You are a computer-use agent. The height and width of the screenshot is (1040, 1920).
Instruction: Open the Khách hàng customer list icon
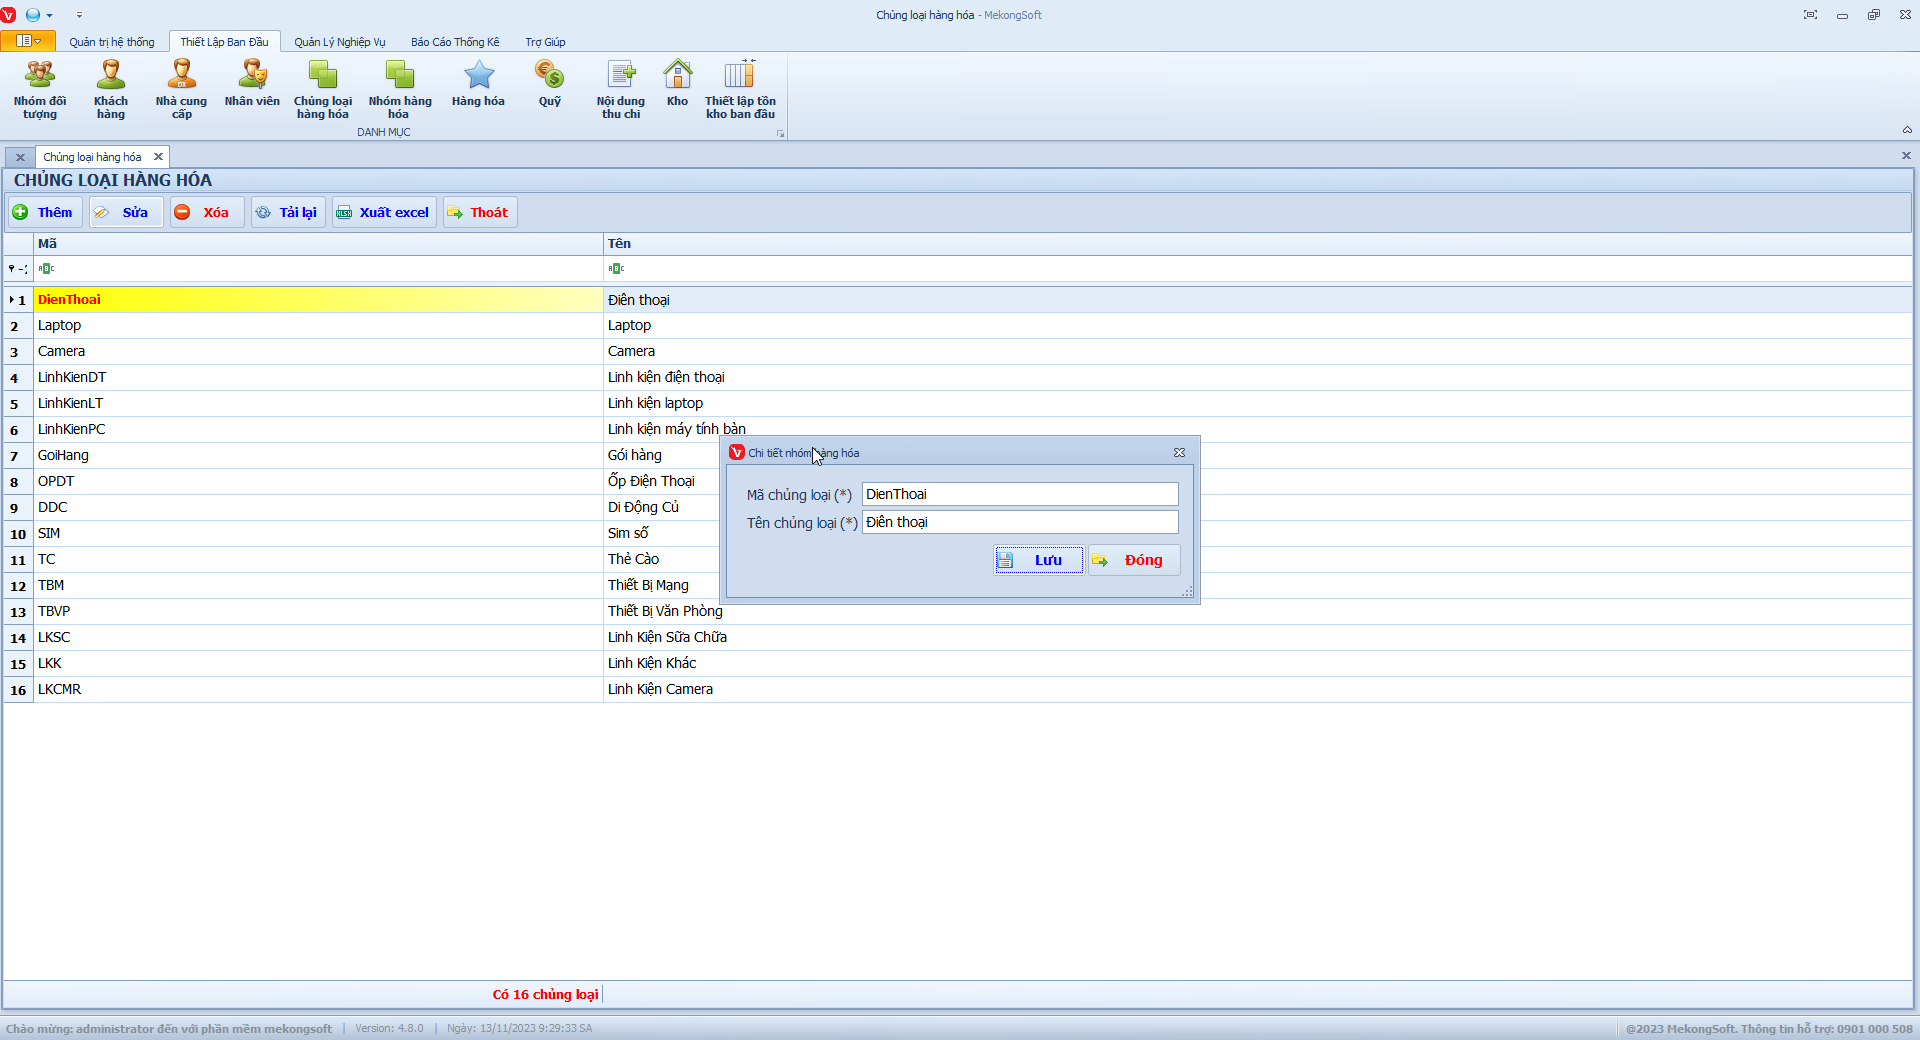click(111, 88)
